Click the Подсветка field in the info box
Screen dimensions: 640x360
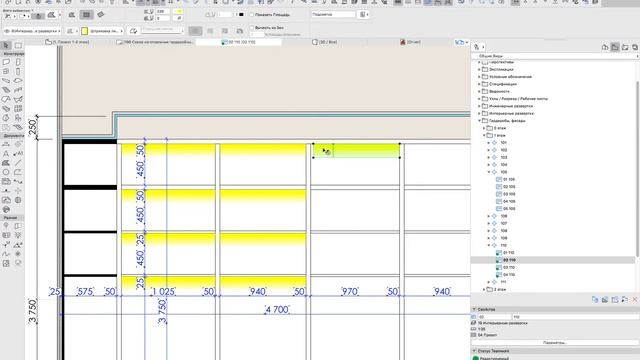333,15
